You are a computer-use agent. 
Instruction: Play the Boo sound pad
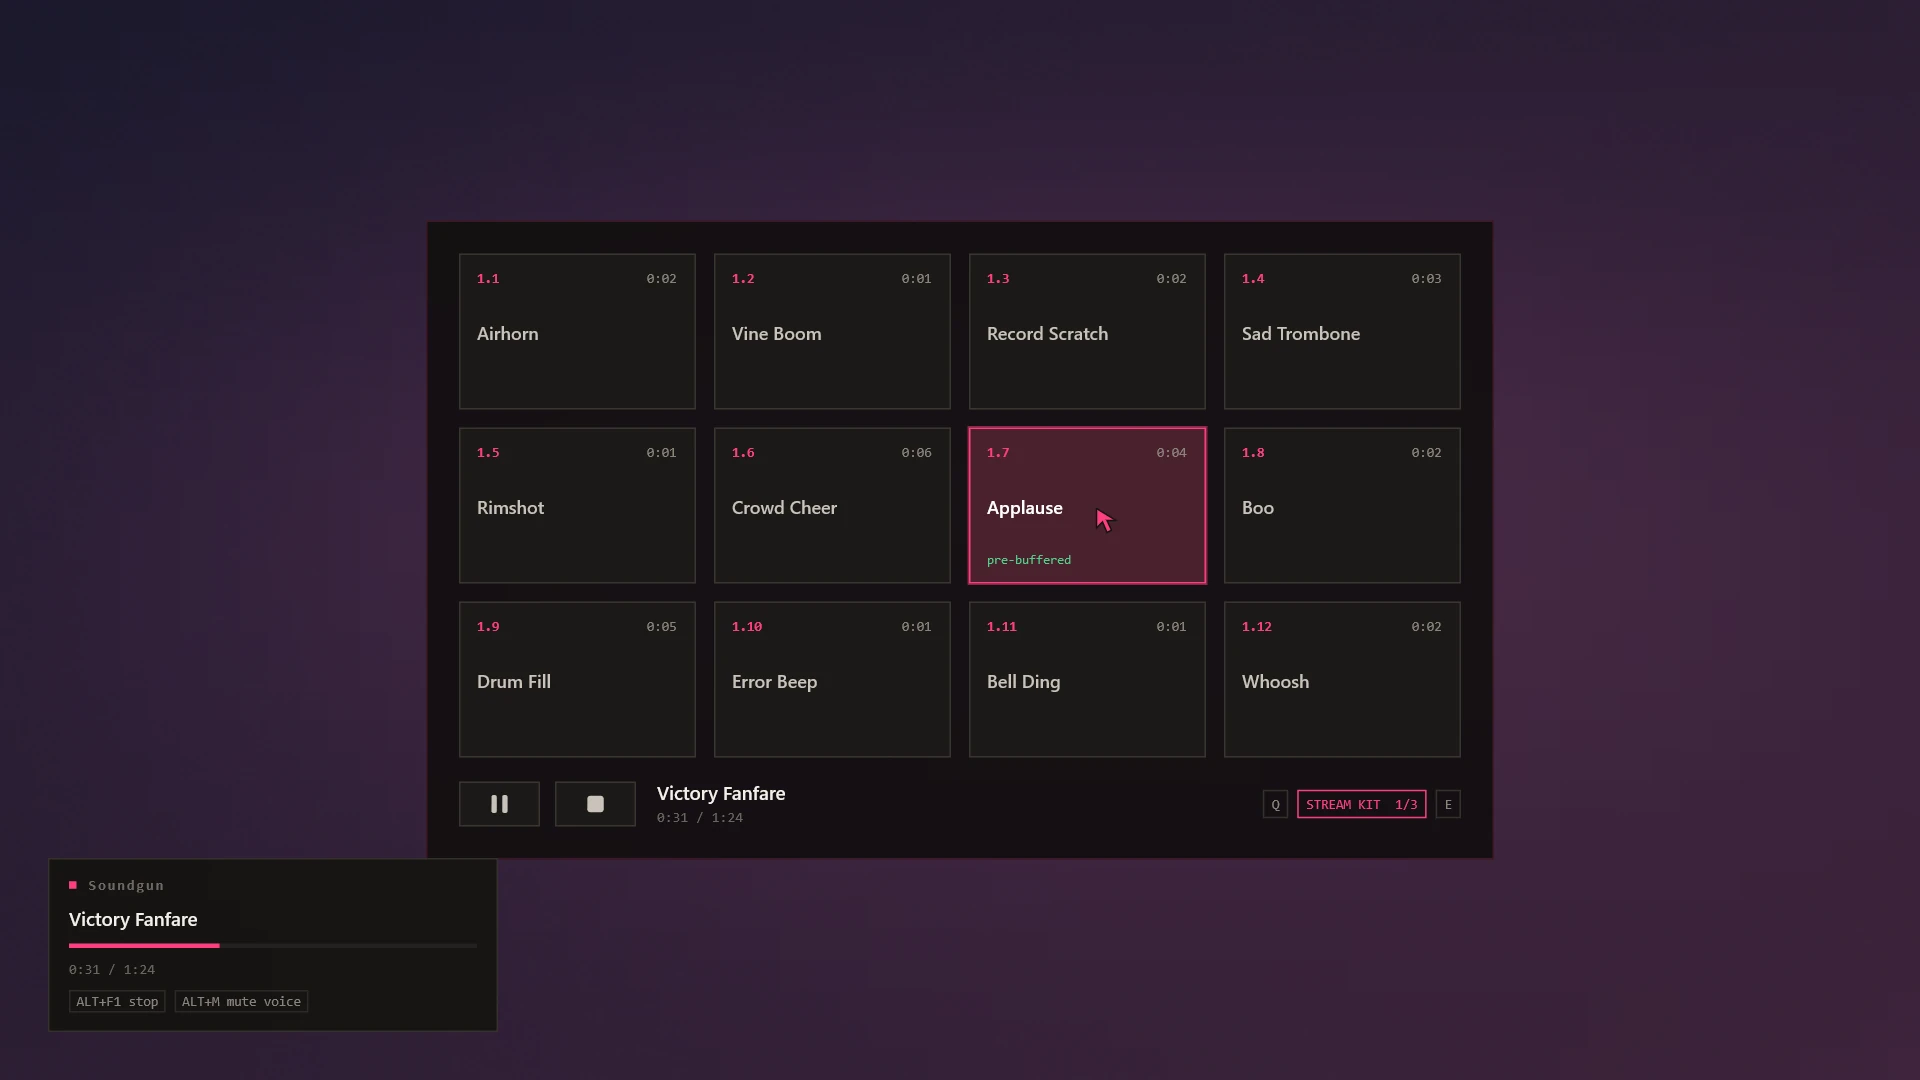coord(1342,505)
